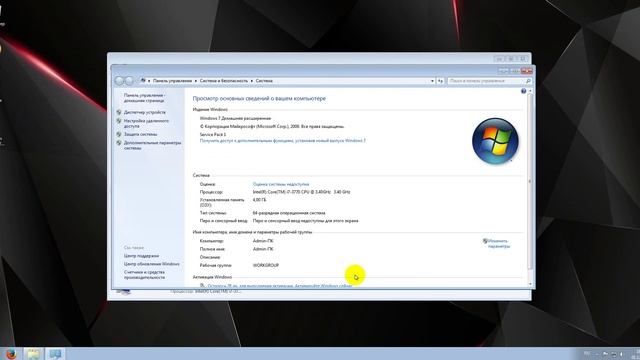
Task: Open the blue Help question mark icon
Action: click(x=523, y=91)
